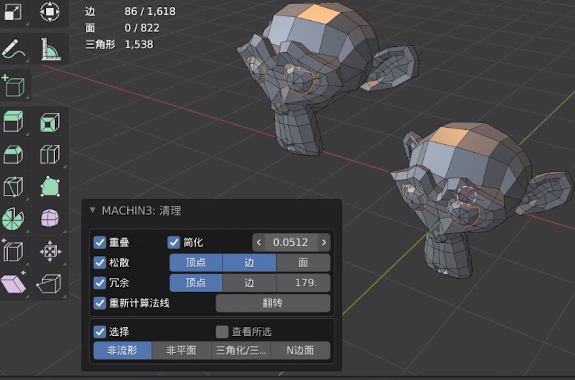Screen dimensions: 575x380
Task: Switch selection to 非平面
Action: 181,351
